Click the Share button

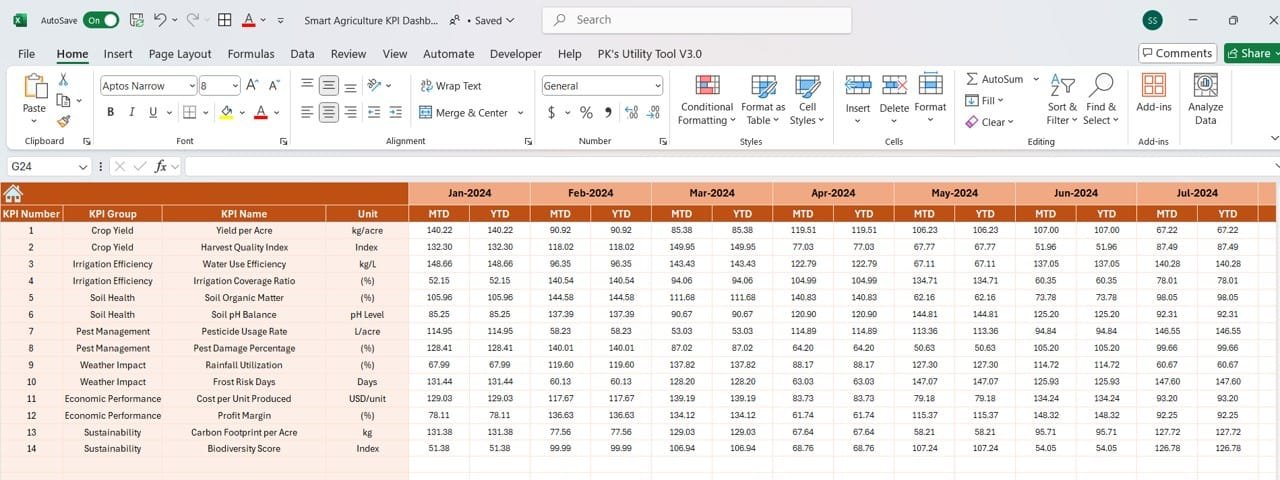[x=1251, y=53]
